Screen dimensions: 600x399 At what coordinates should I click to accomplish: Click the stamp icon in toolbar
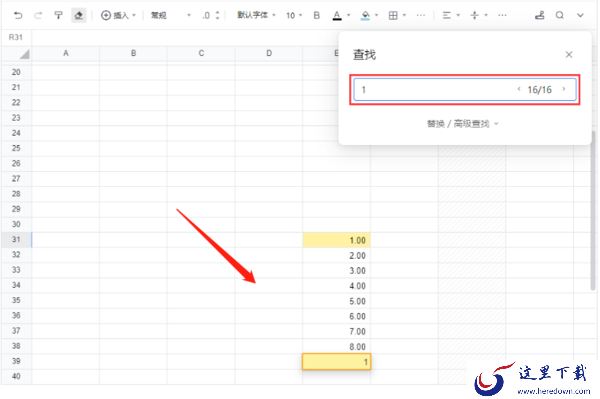[x=540, y=15]
